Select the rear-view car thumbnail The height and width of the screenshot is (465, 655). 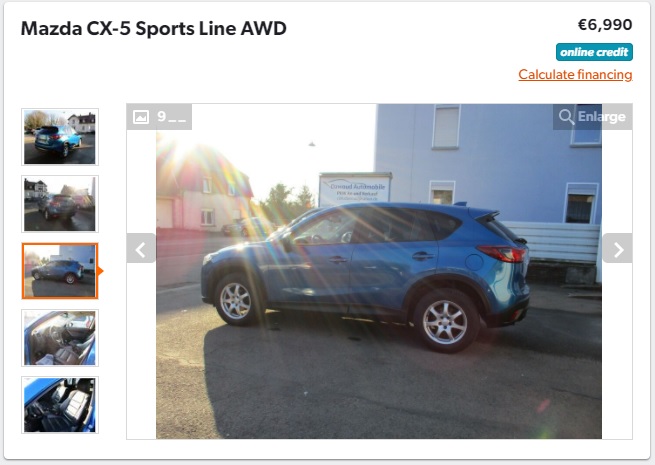click(x=60, y=137)
